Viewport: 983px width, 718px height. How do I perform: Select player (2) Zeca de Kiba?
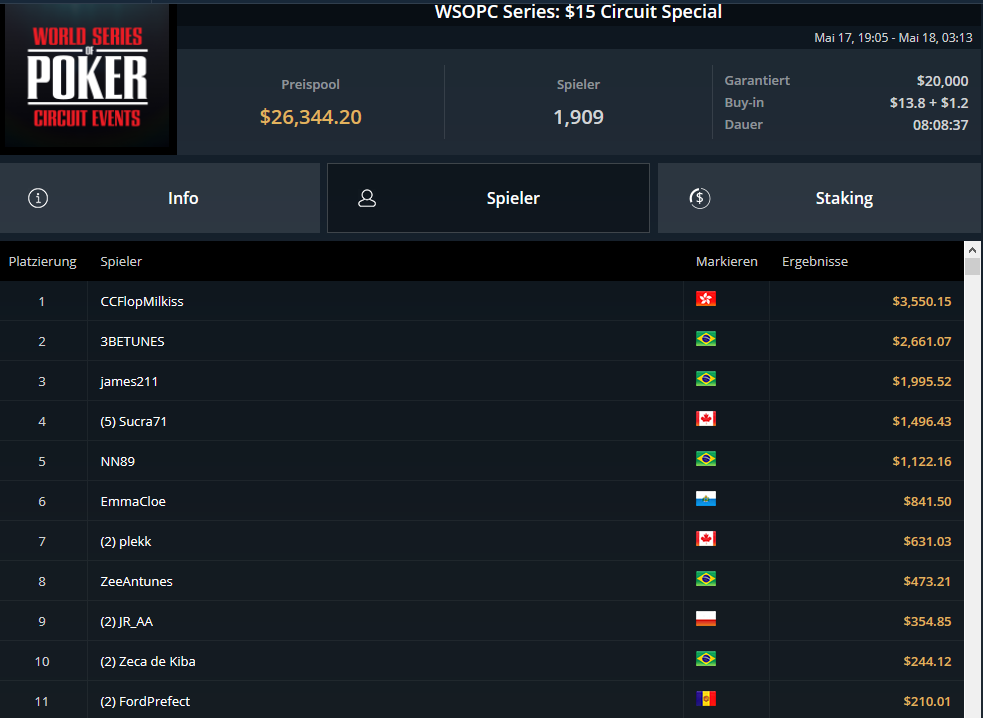tap(148, 662)
